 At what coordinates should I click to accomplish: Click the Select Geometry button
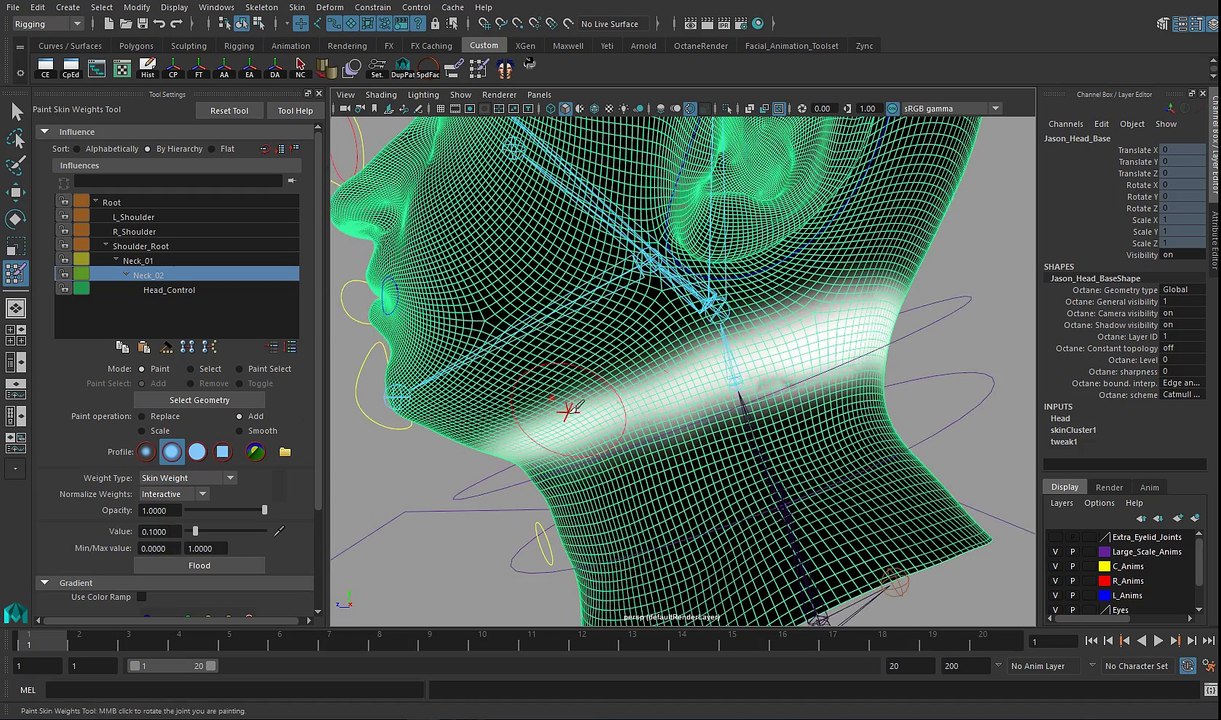[x=199, y=400]
